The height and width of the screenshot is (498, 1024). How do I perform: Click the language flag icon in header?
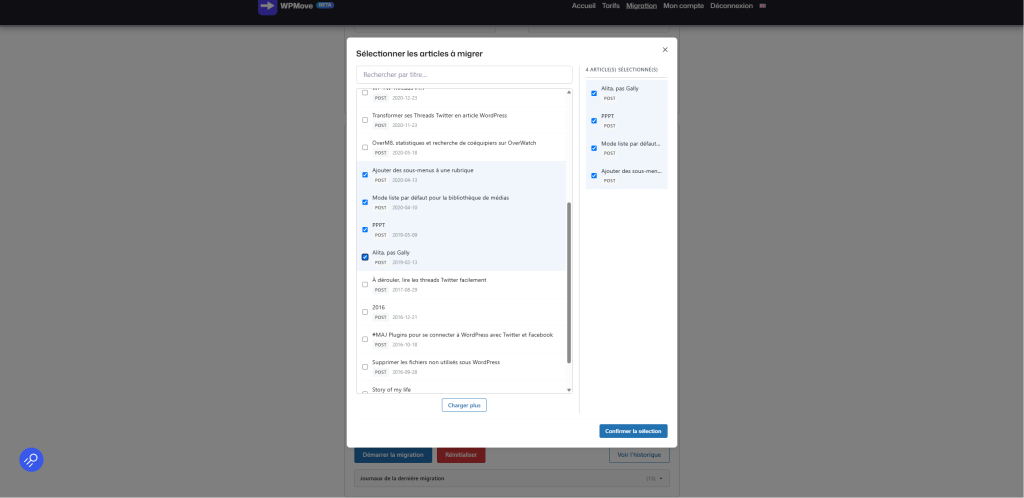[x=762, y=6]
